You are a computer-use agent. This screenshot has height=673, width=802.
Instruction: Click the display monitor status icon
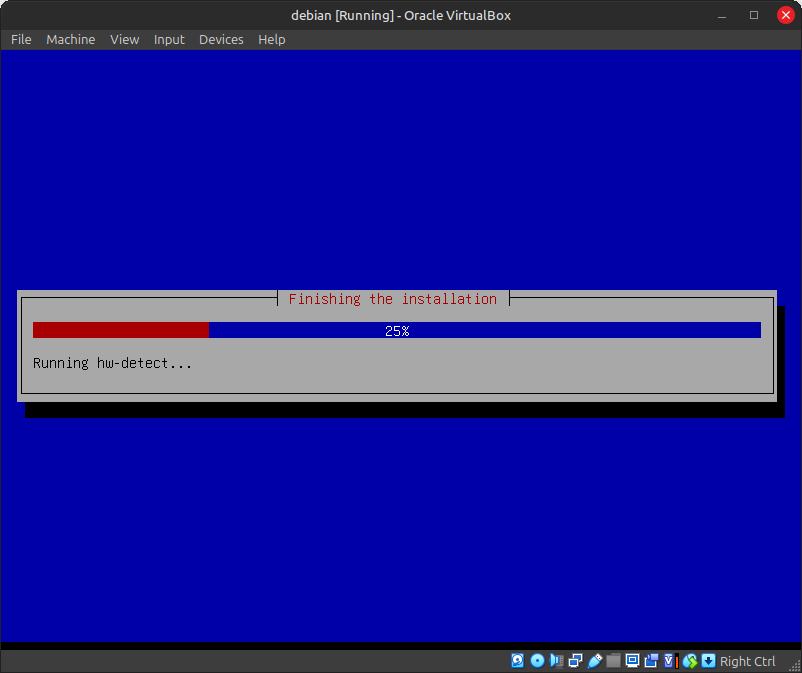632,661
